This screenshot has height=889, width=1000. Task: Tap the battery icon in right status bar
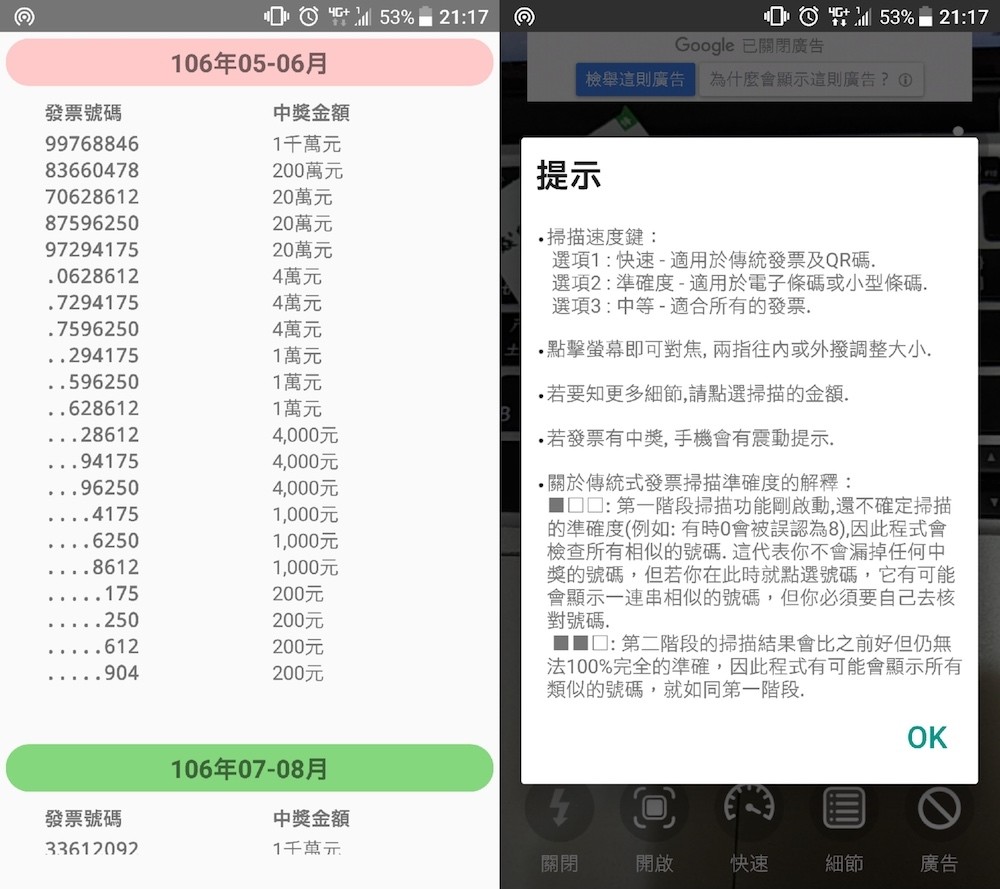click(925, 17)
